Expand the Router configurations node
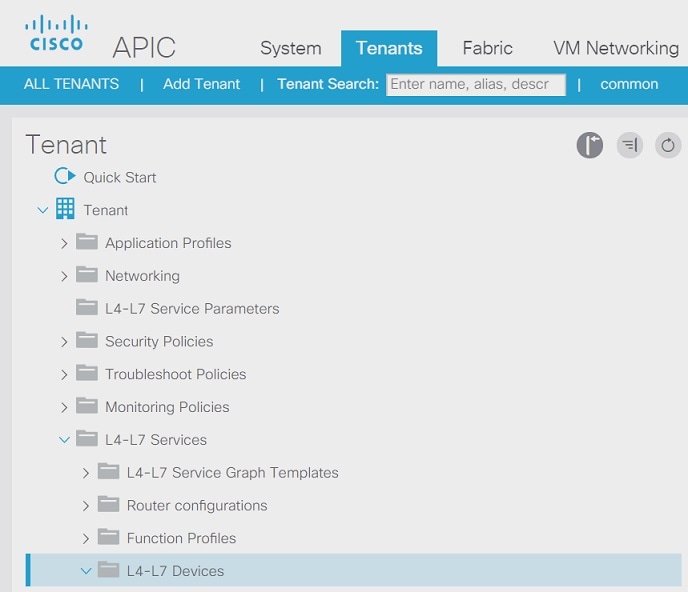 (86, 506)
